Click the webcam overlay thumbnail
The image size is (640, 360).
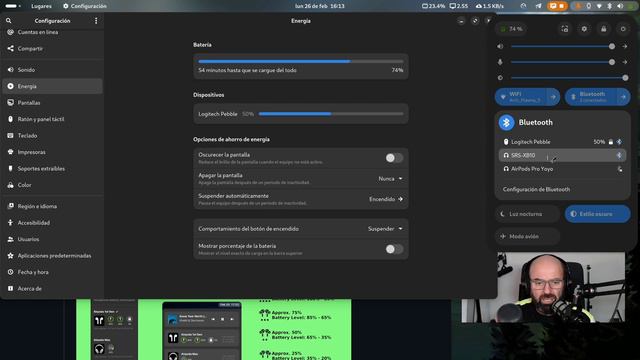[x=543, y=287]
